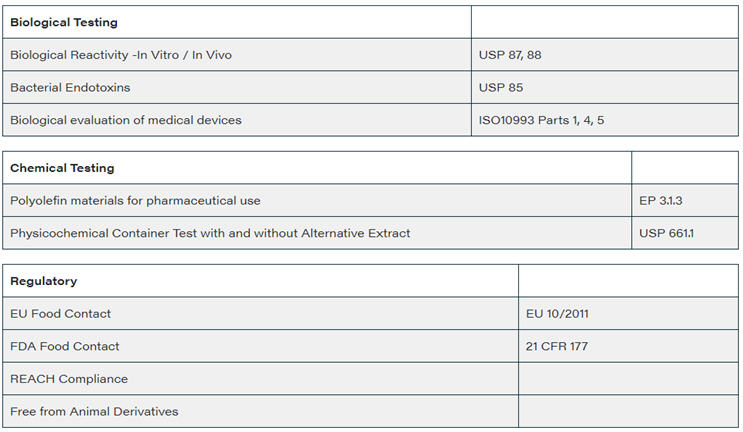Click the EP 3.1.3 cell
Viewport: 743px width, 432px height.
pos(660,201)
